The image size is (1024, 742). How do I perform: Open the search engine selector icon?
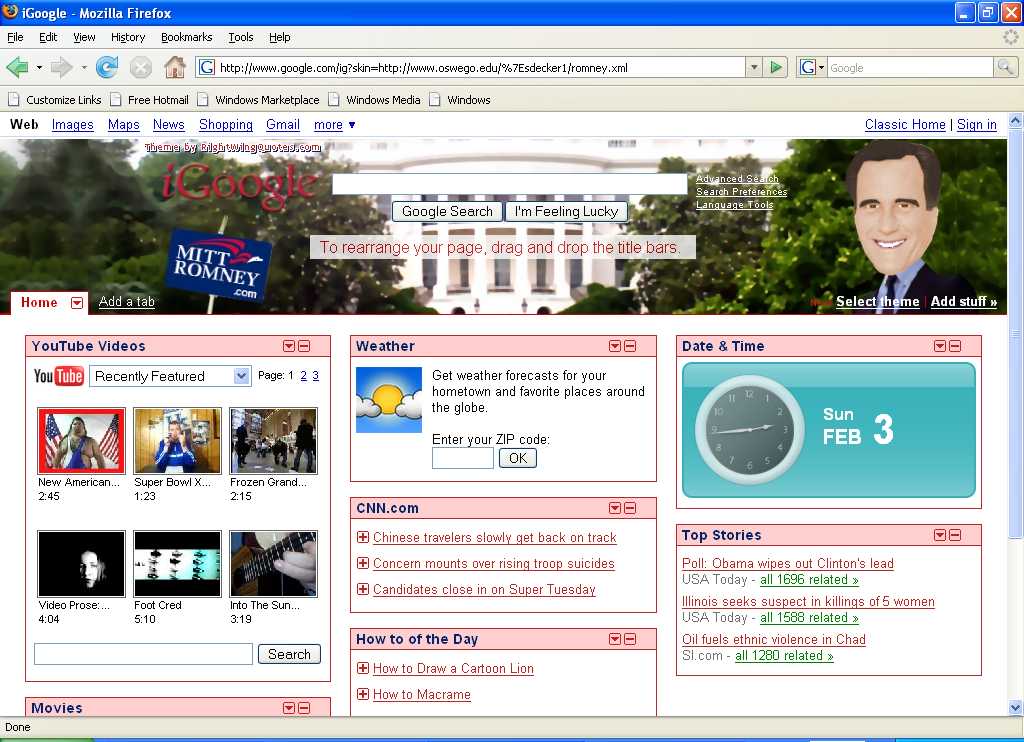(812, 67)
